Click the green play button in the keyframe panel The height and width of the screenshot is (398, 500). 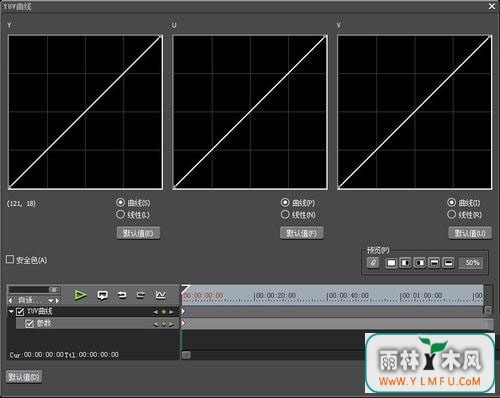(80, 295)
